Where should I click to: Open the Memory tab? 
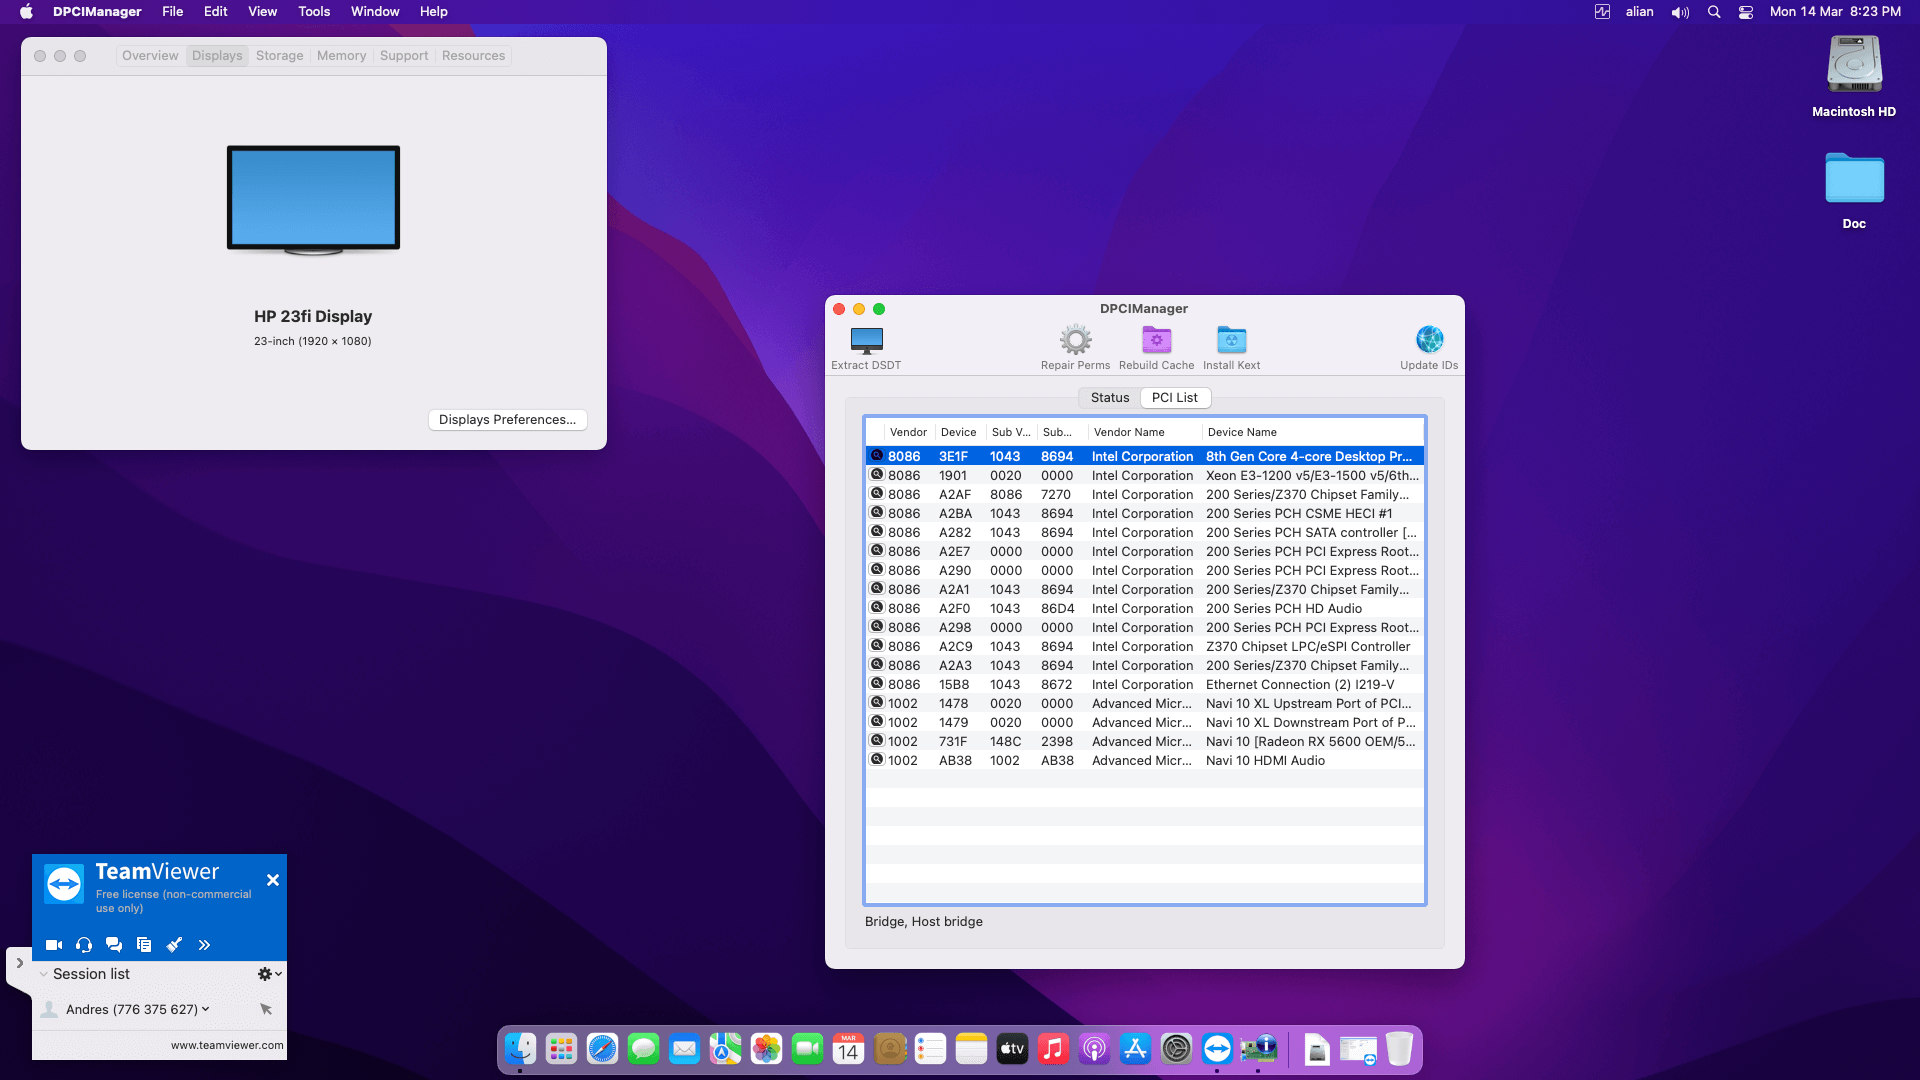[x=342, y=56]
